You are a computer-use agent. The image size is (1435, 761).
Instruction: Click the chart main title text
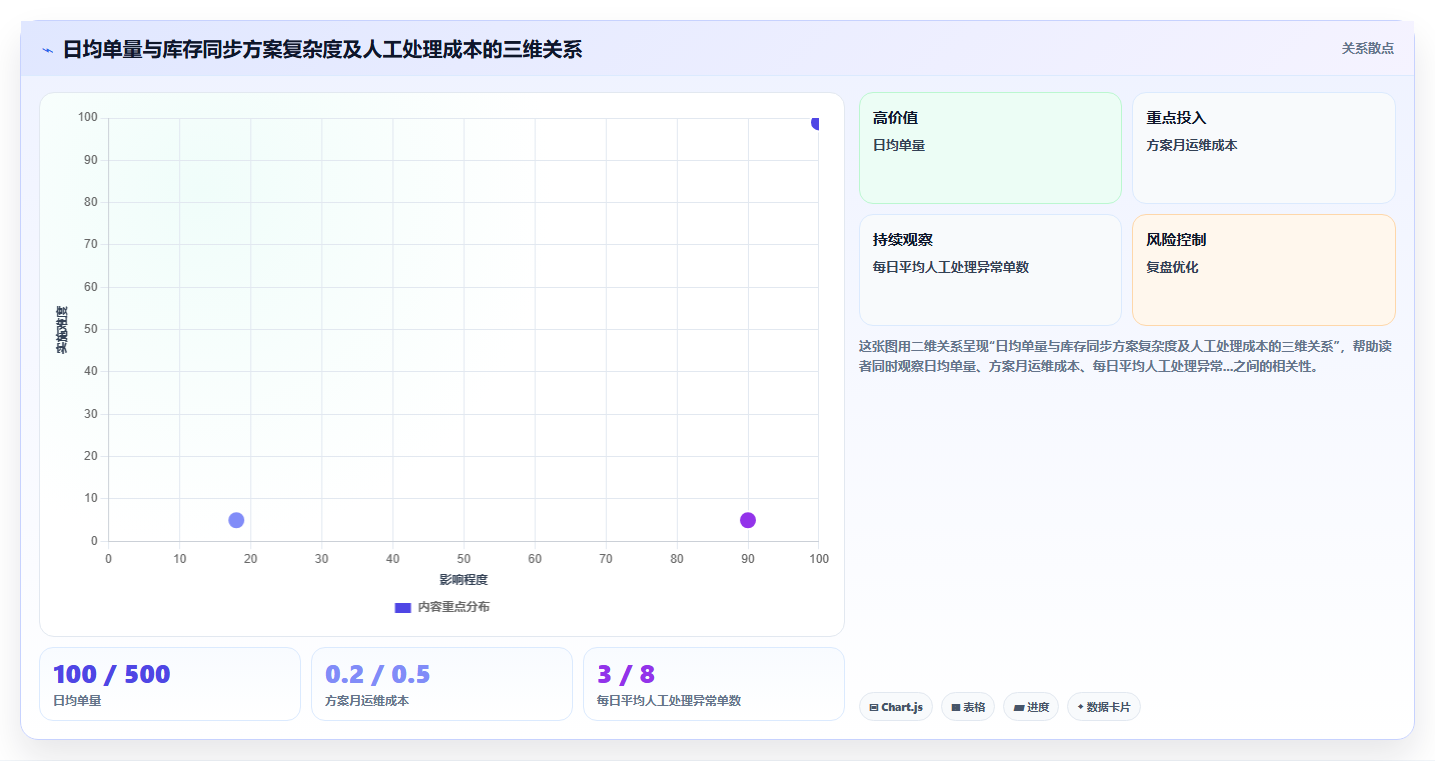pos(322,49)
